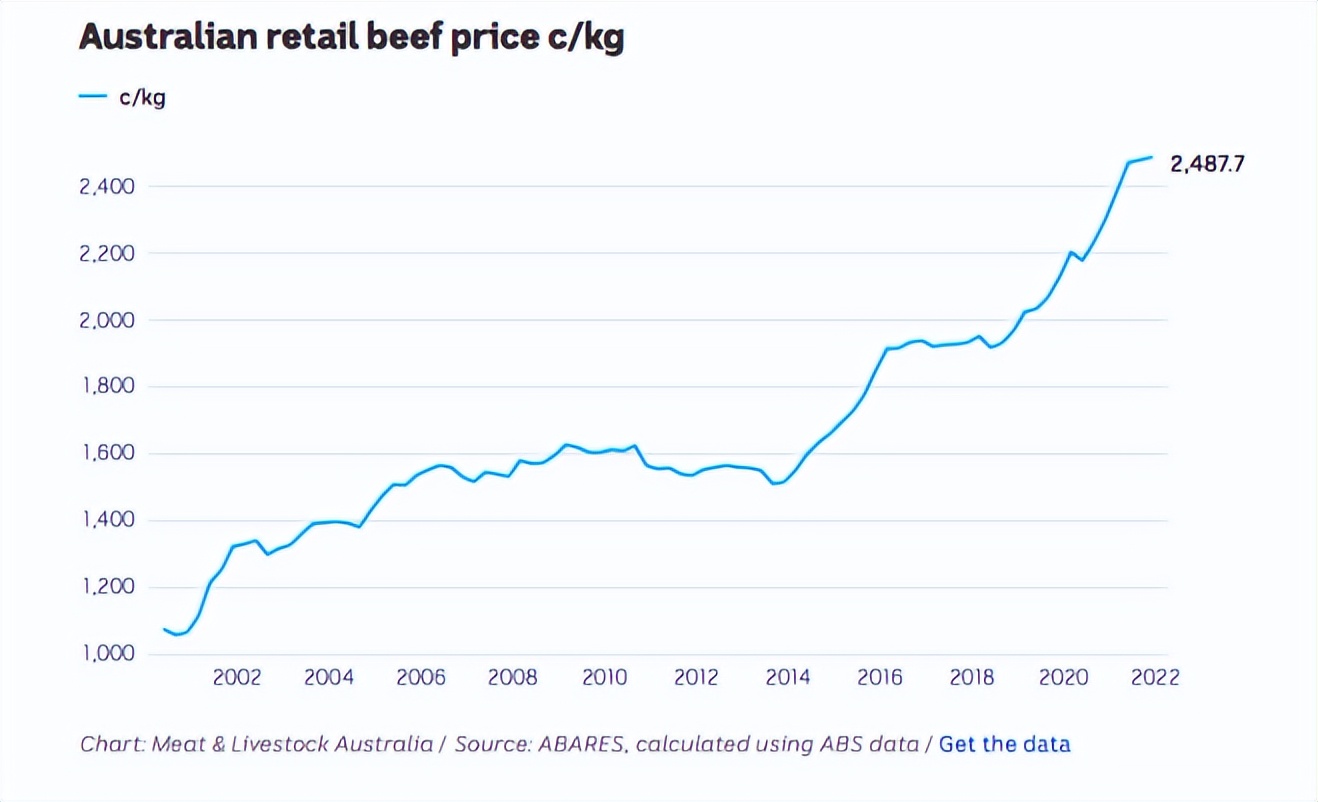Click the 1,000 y-axis label
Image resolution: width=1318 pixels, height=802 pixels.
click(x=108, y=654)
